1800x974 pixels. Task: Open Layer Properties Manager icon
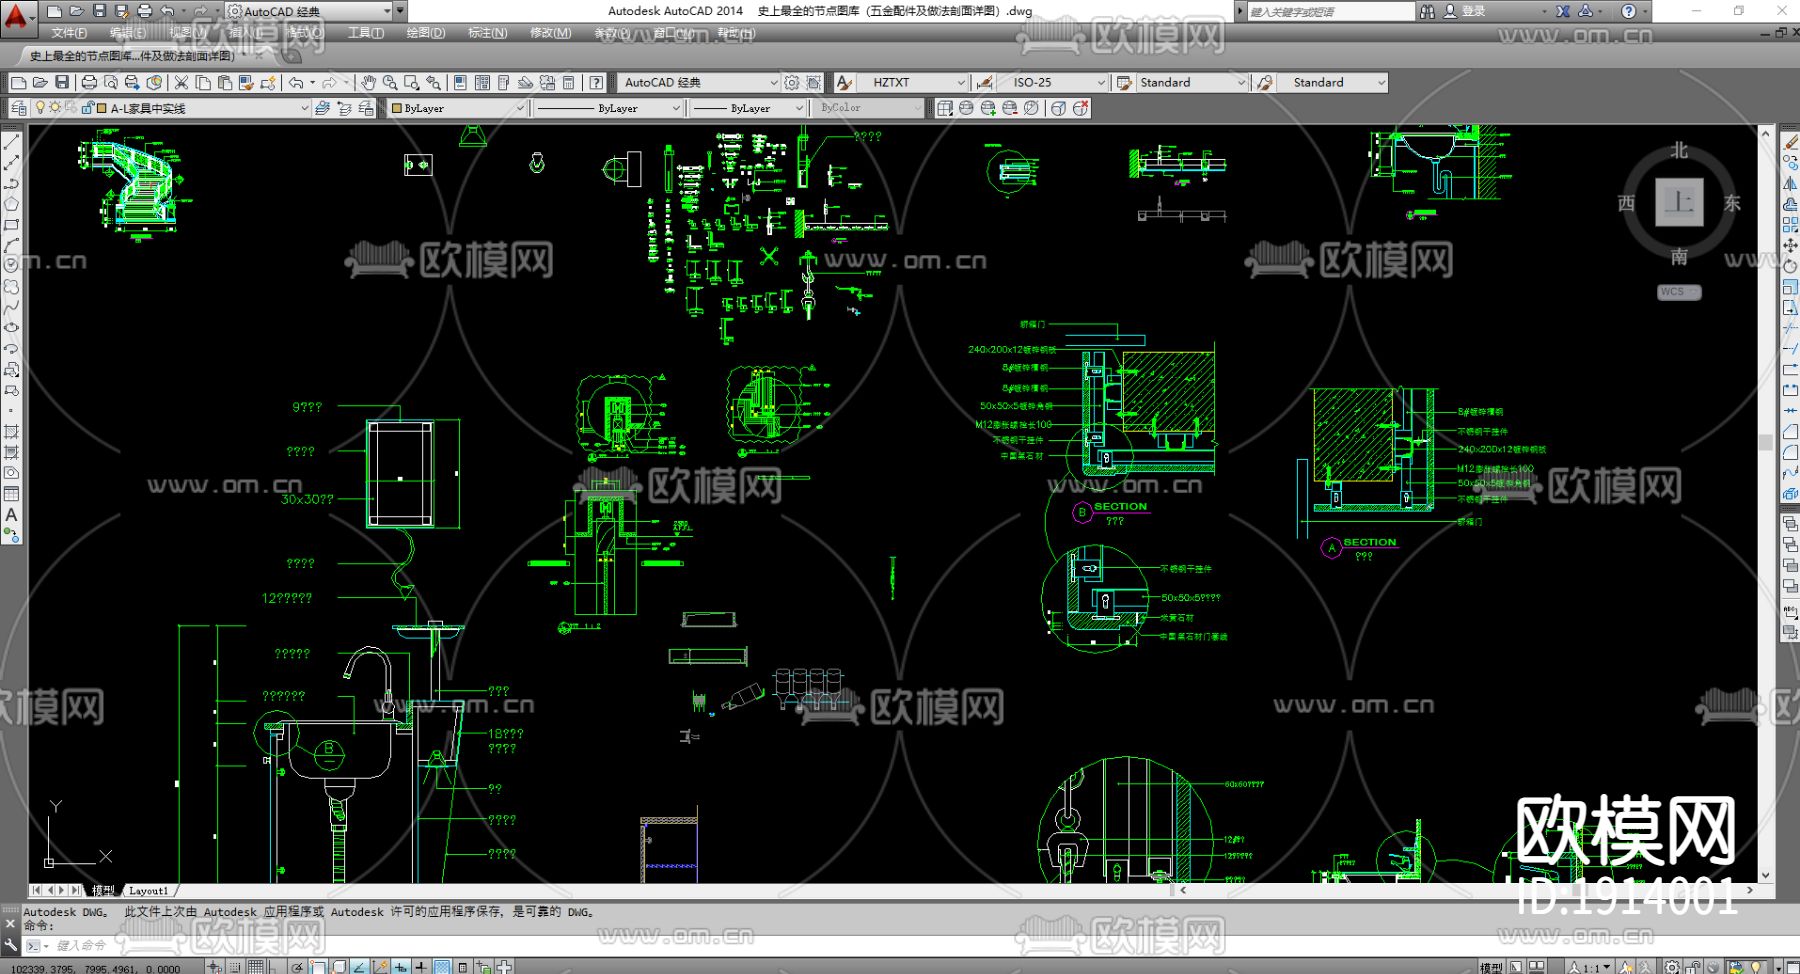19,108
